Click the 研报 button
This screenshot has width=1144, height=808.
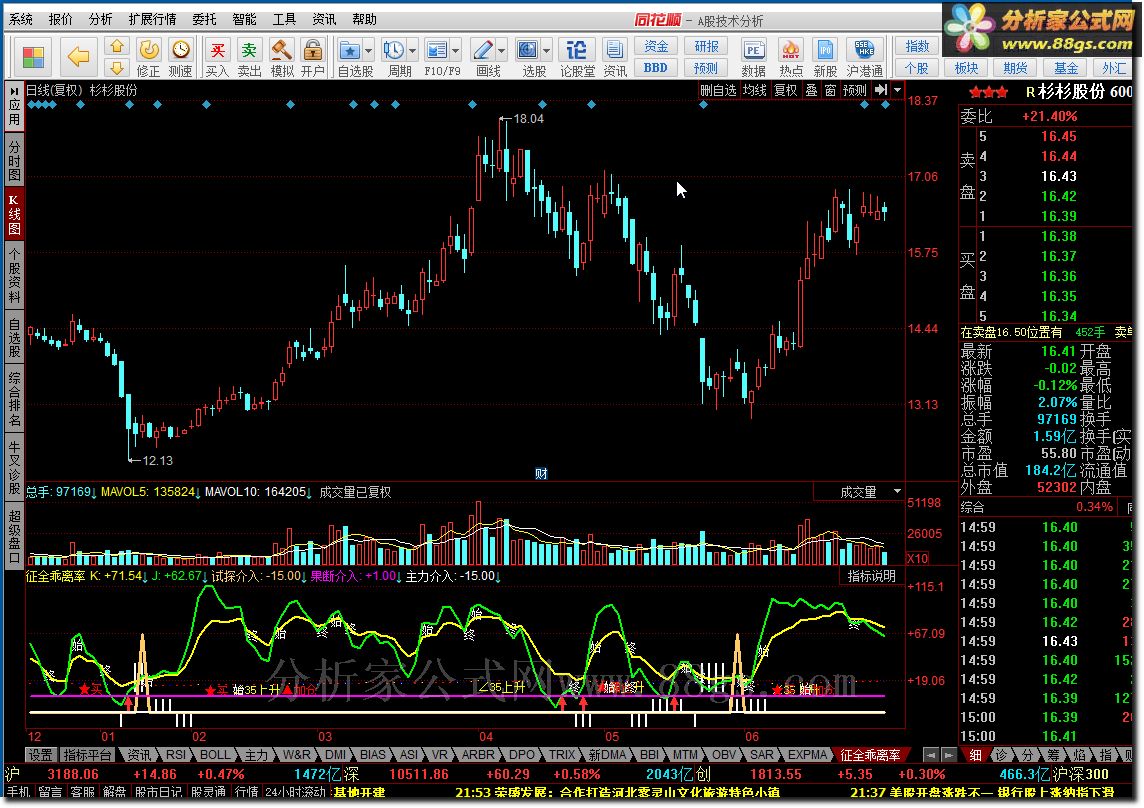pos(706,46)
